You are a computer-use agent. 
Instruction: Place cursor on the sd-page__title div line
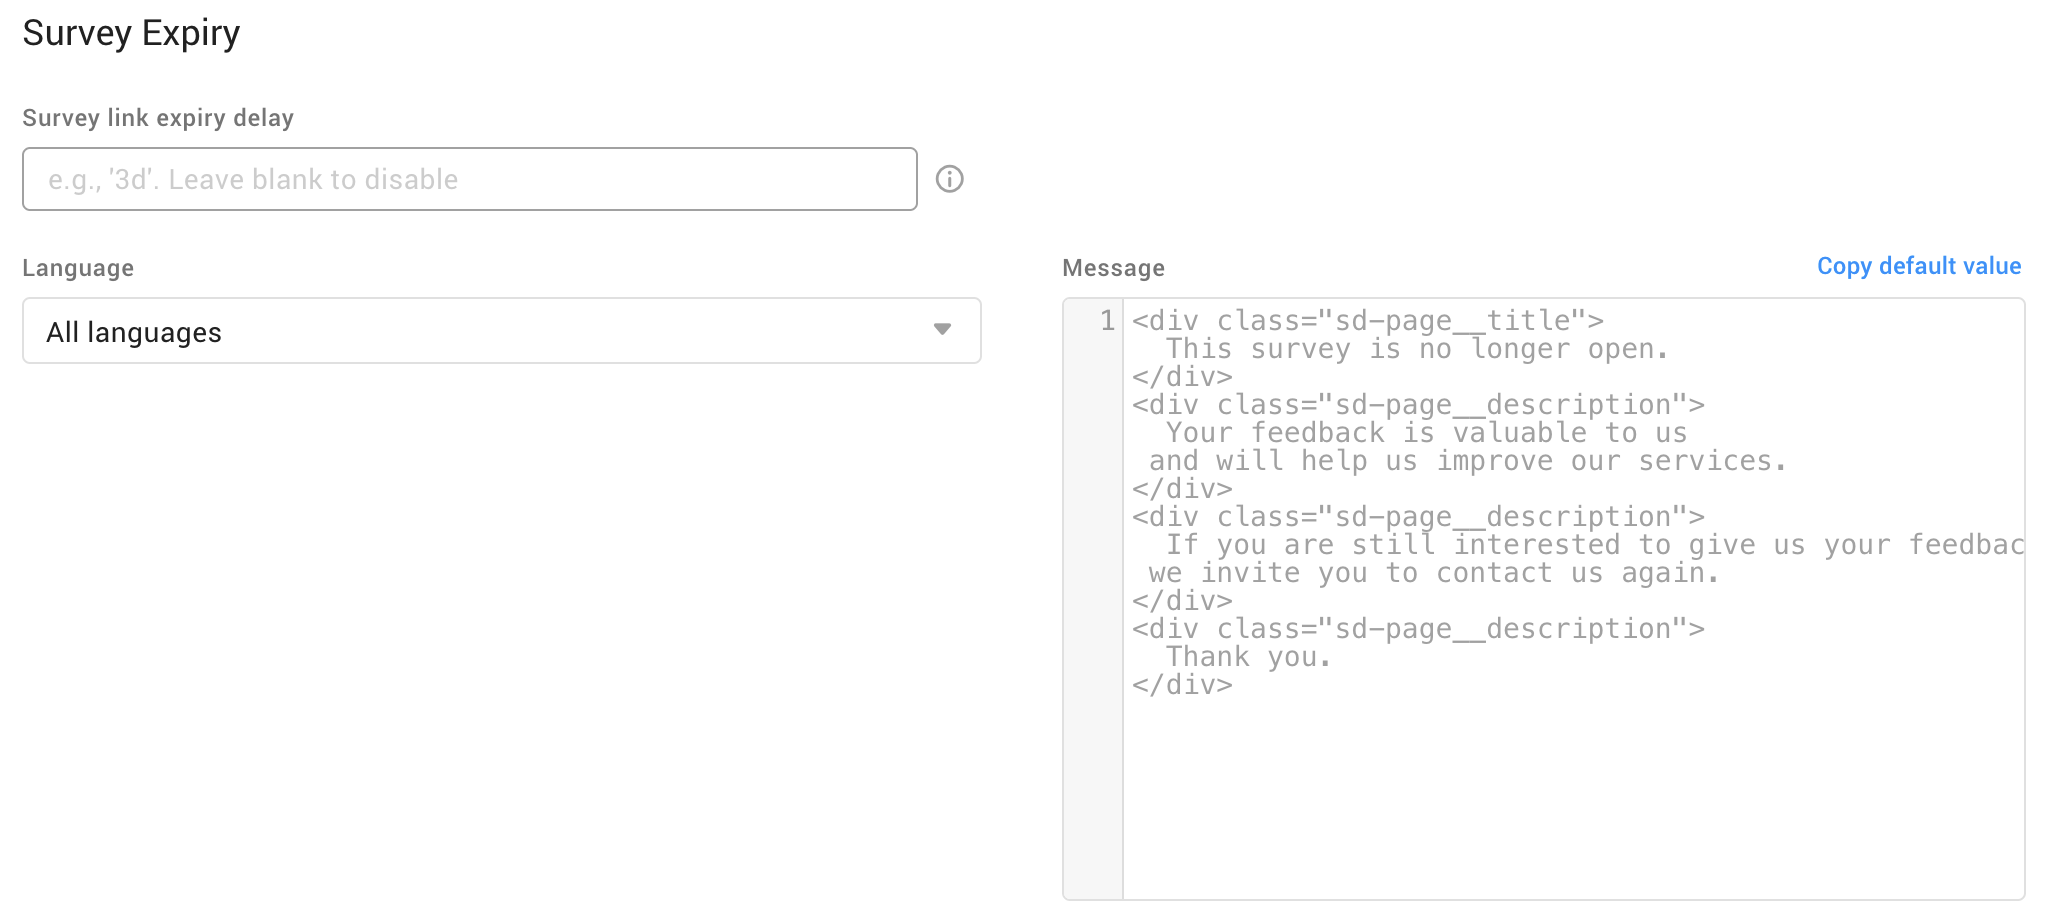point(1366,321)
